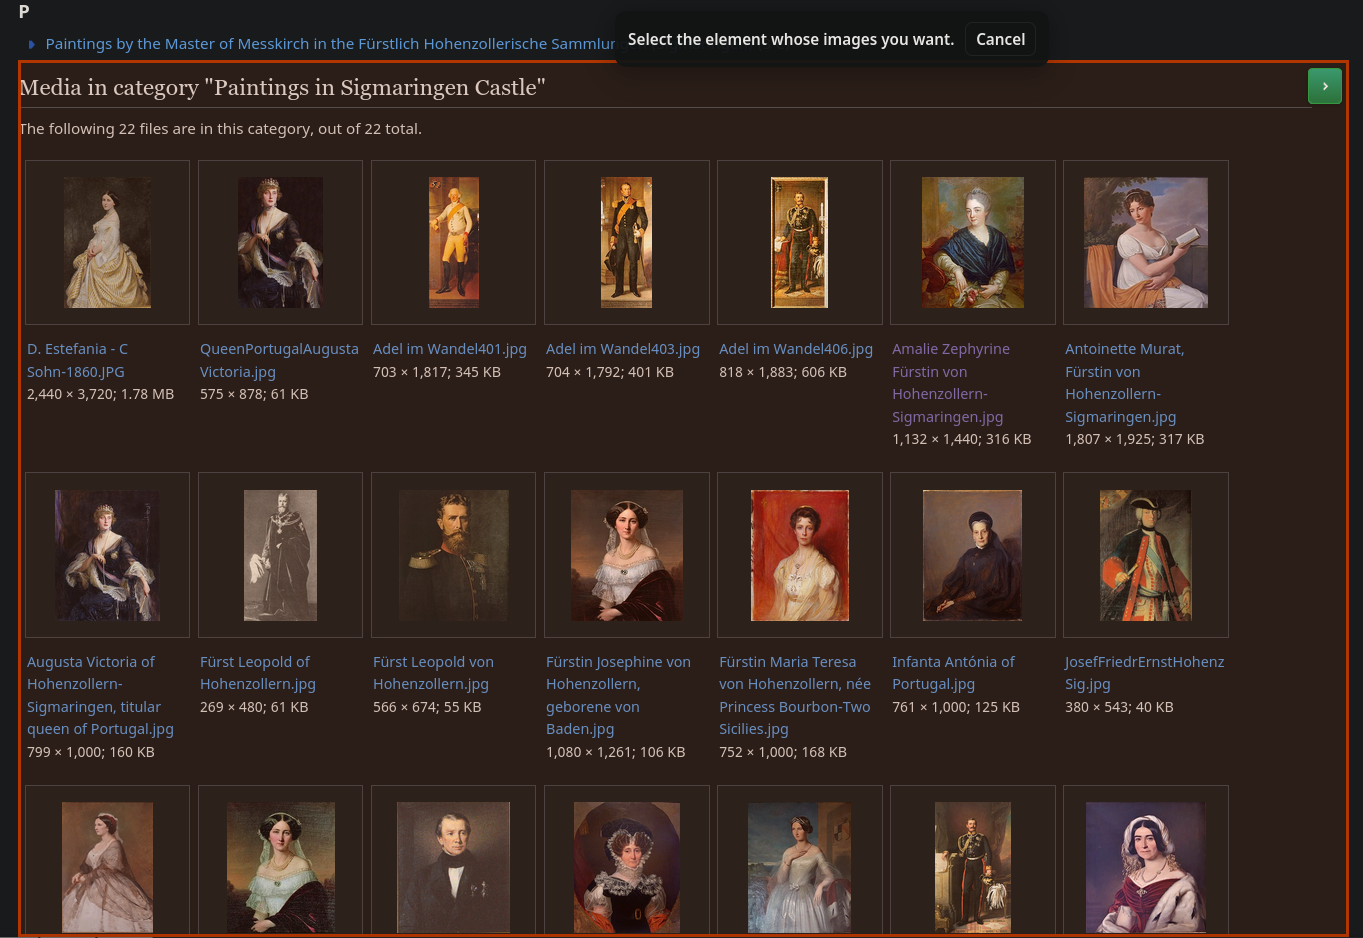1363x938 pixels.
Task: Select the Fürstin Maria Teresa portrait thumbnail
Action: (x=800, y=555)
